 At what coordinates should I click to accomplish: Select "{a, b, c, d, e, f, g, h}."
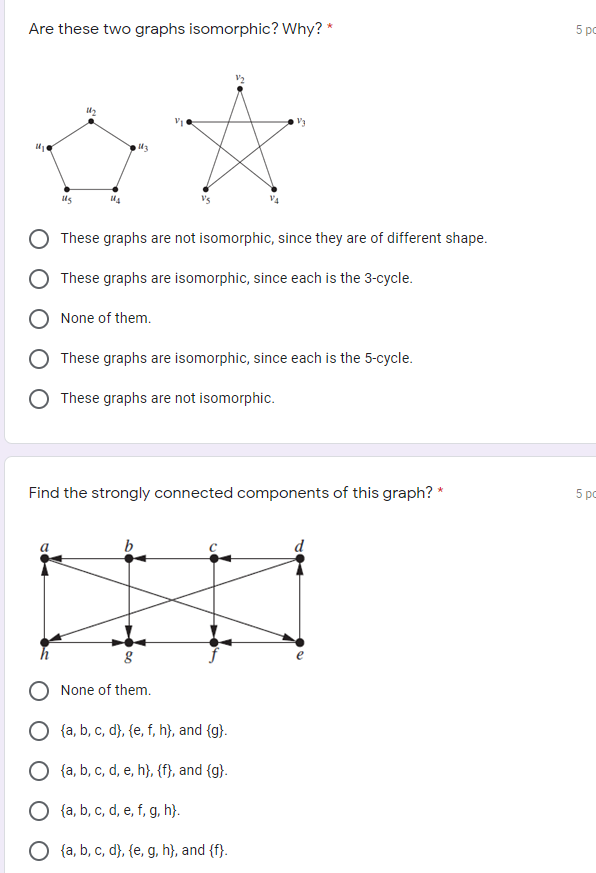click(x=39, y=809)
